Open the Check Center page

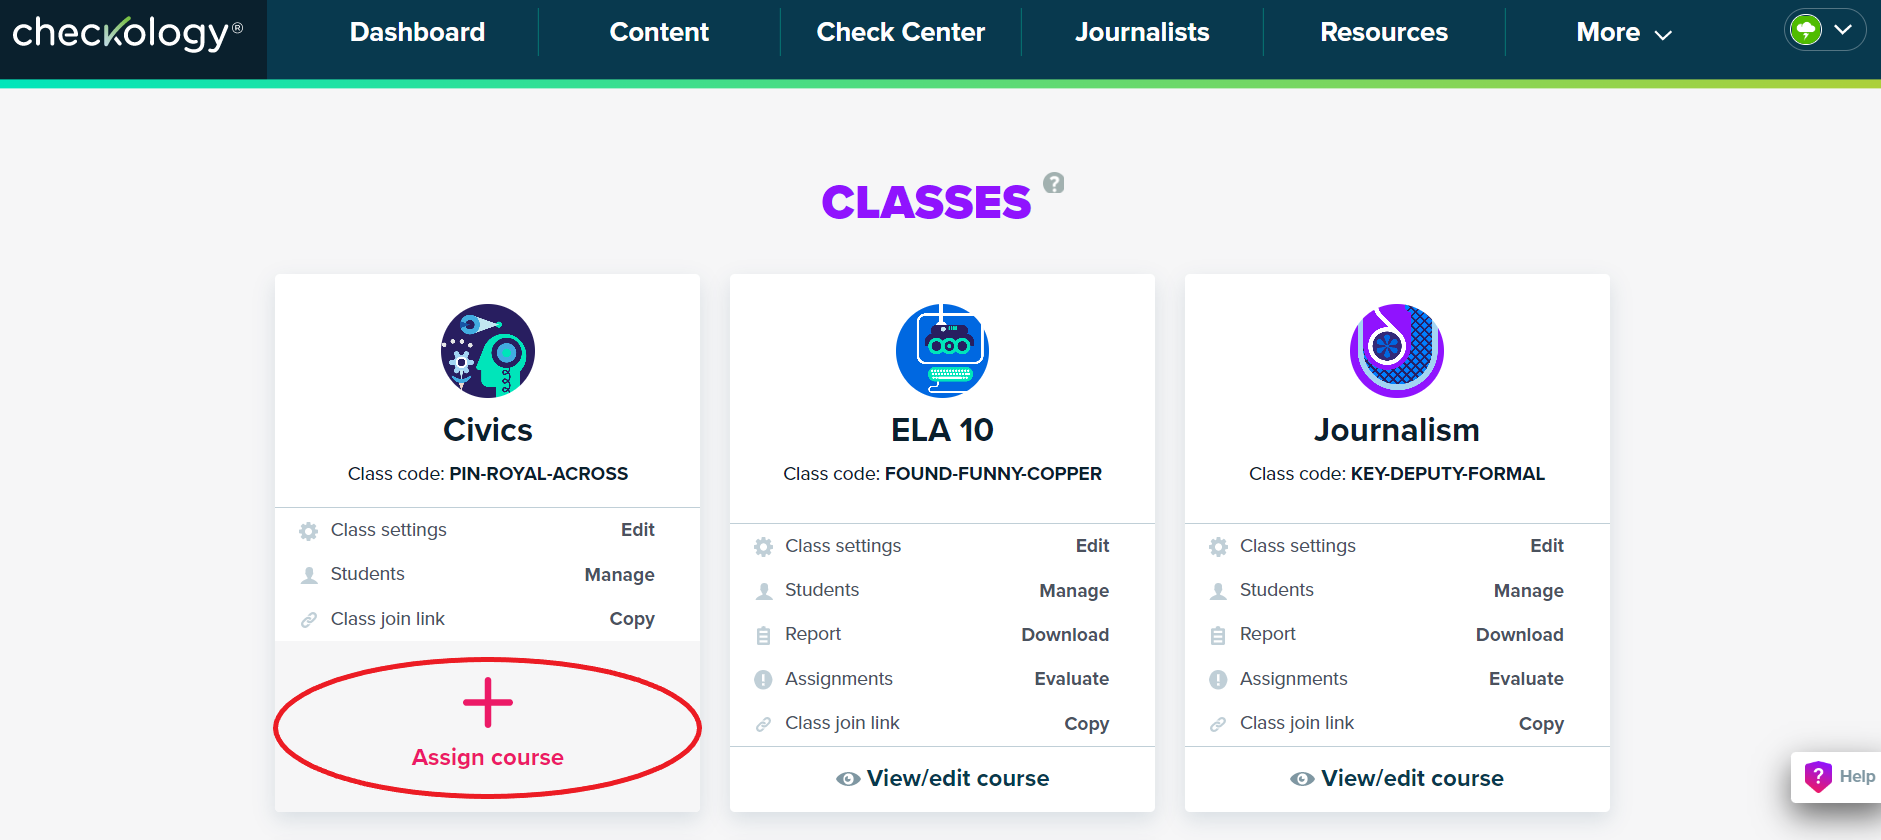pos(900,32)
